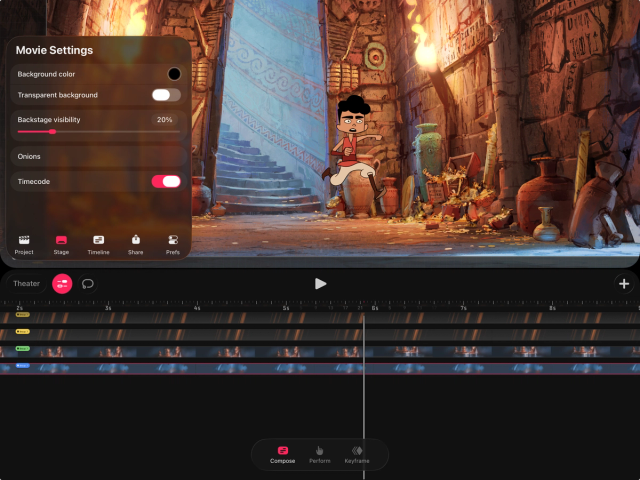Click the plus add button

pos(624,284)
